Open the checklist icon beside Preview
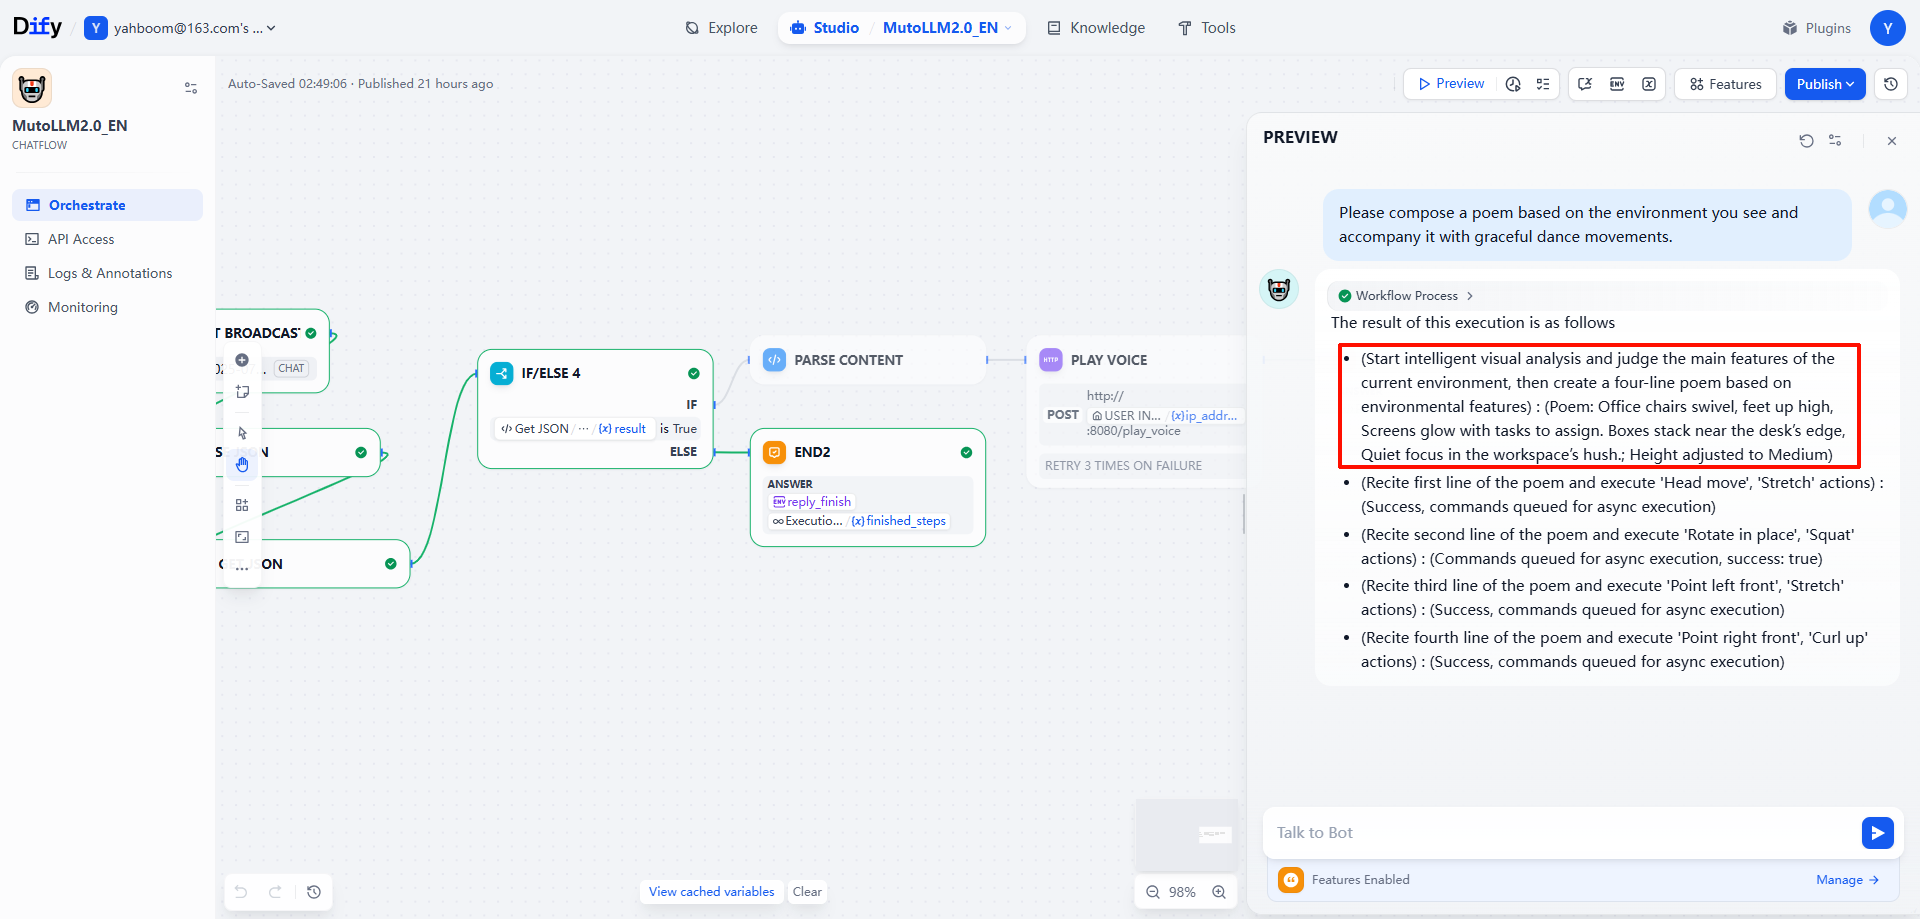The width and height of the screenshot is (1920, 919). pyautogui.click(x=1543, y=84)
